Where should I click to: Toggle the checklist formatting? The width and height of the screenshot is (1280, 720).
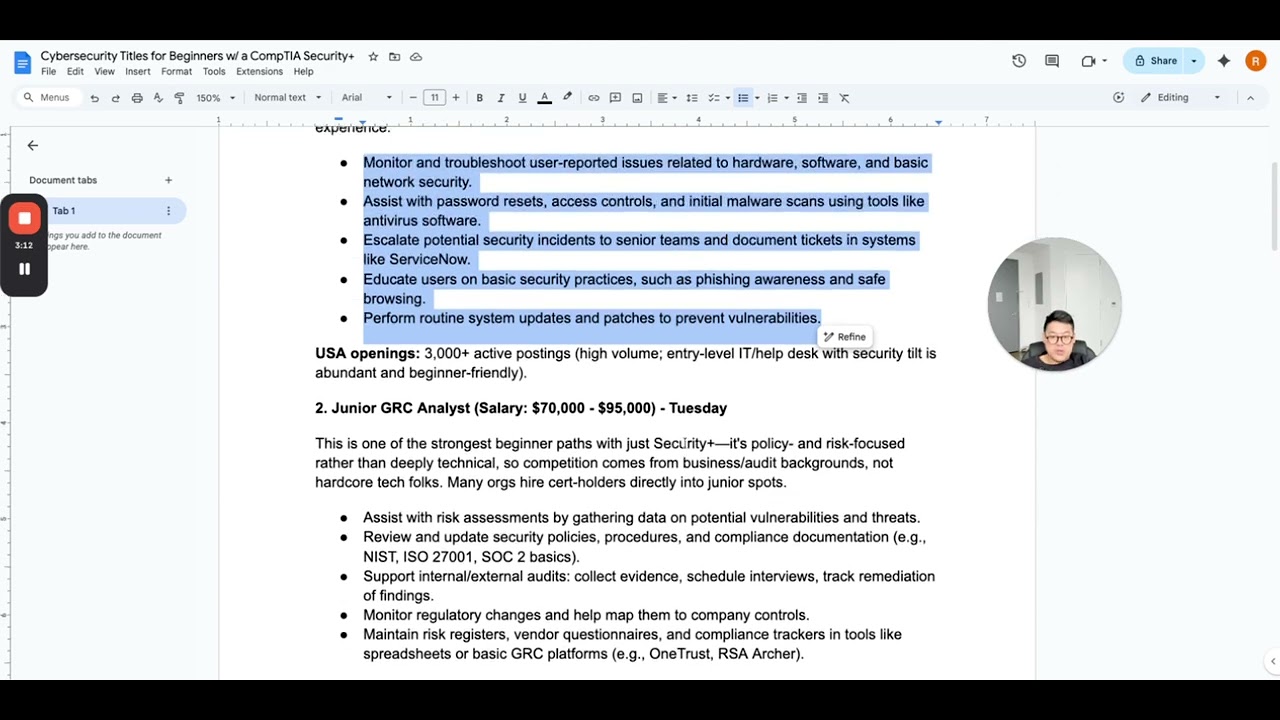(x=714, y=98)
